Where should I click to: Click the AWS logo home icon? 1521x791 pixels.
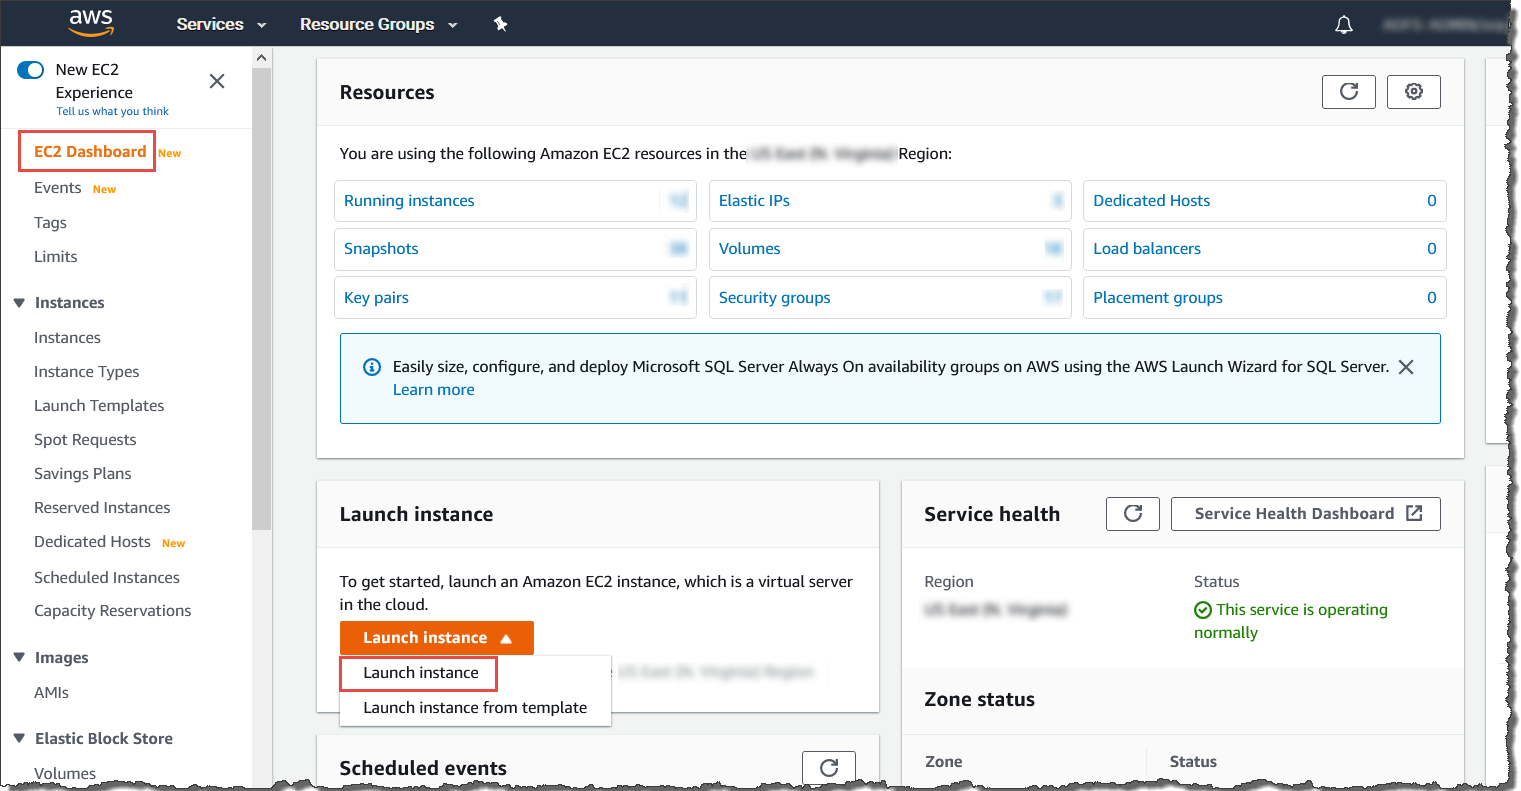pyautogui.click(x=91, y=23)
